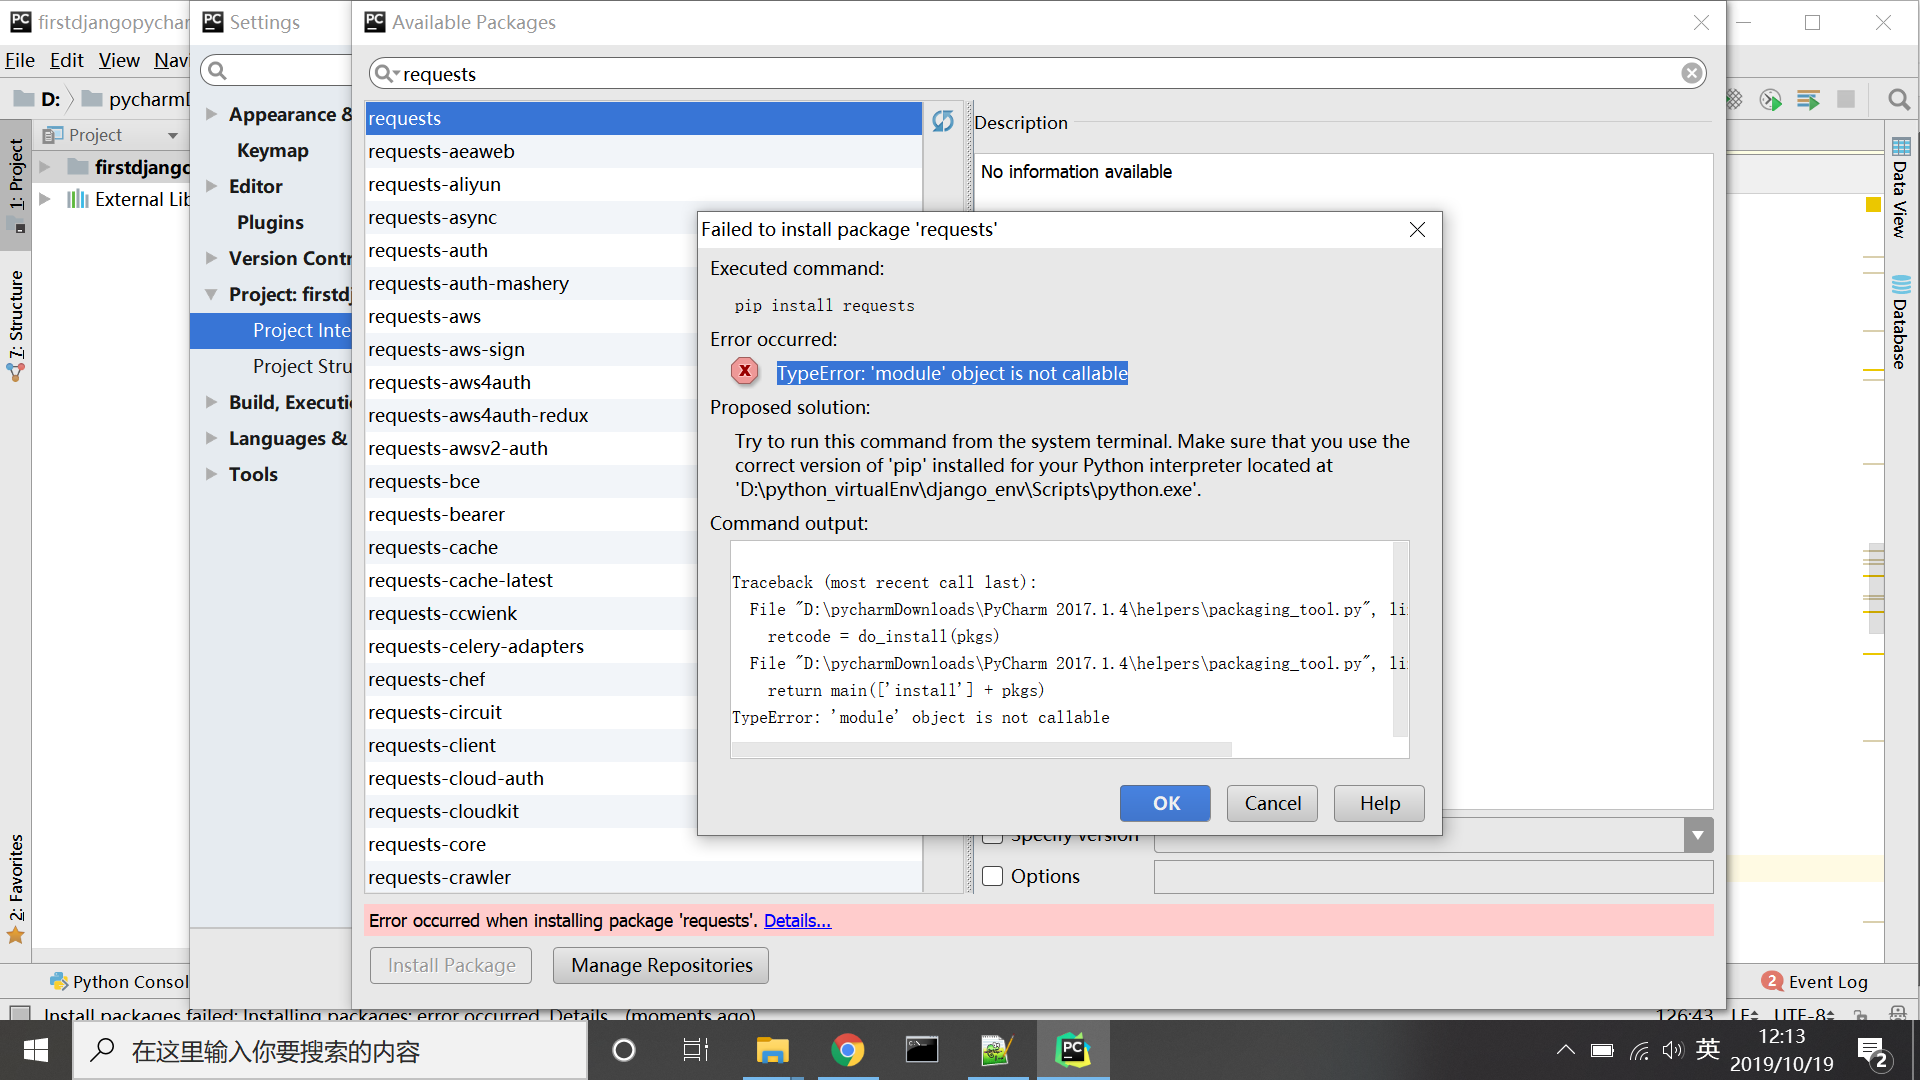Open the Project view dropdown arrow

pos(173,135)
